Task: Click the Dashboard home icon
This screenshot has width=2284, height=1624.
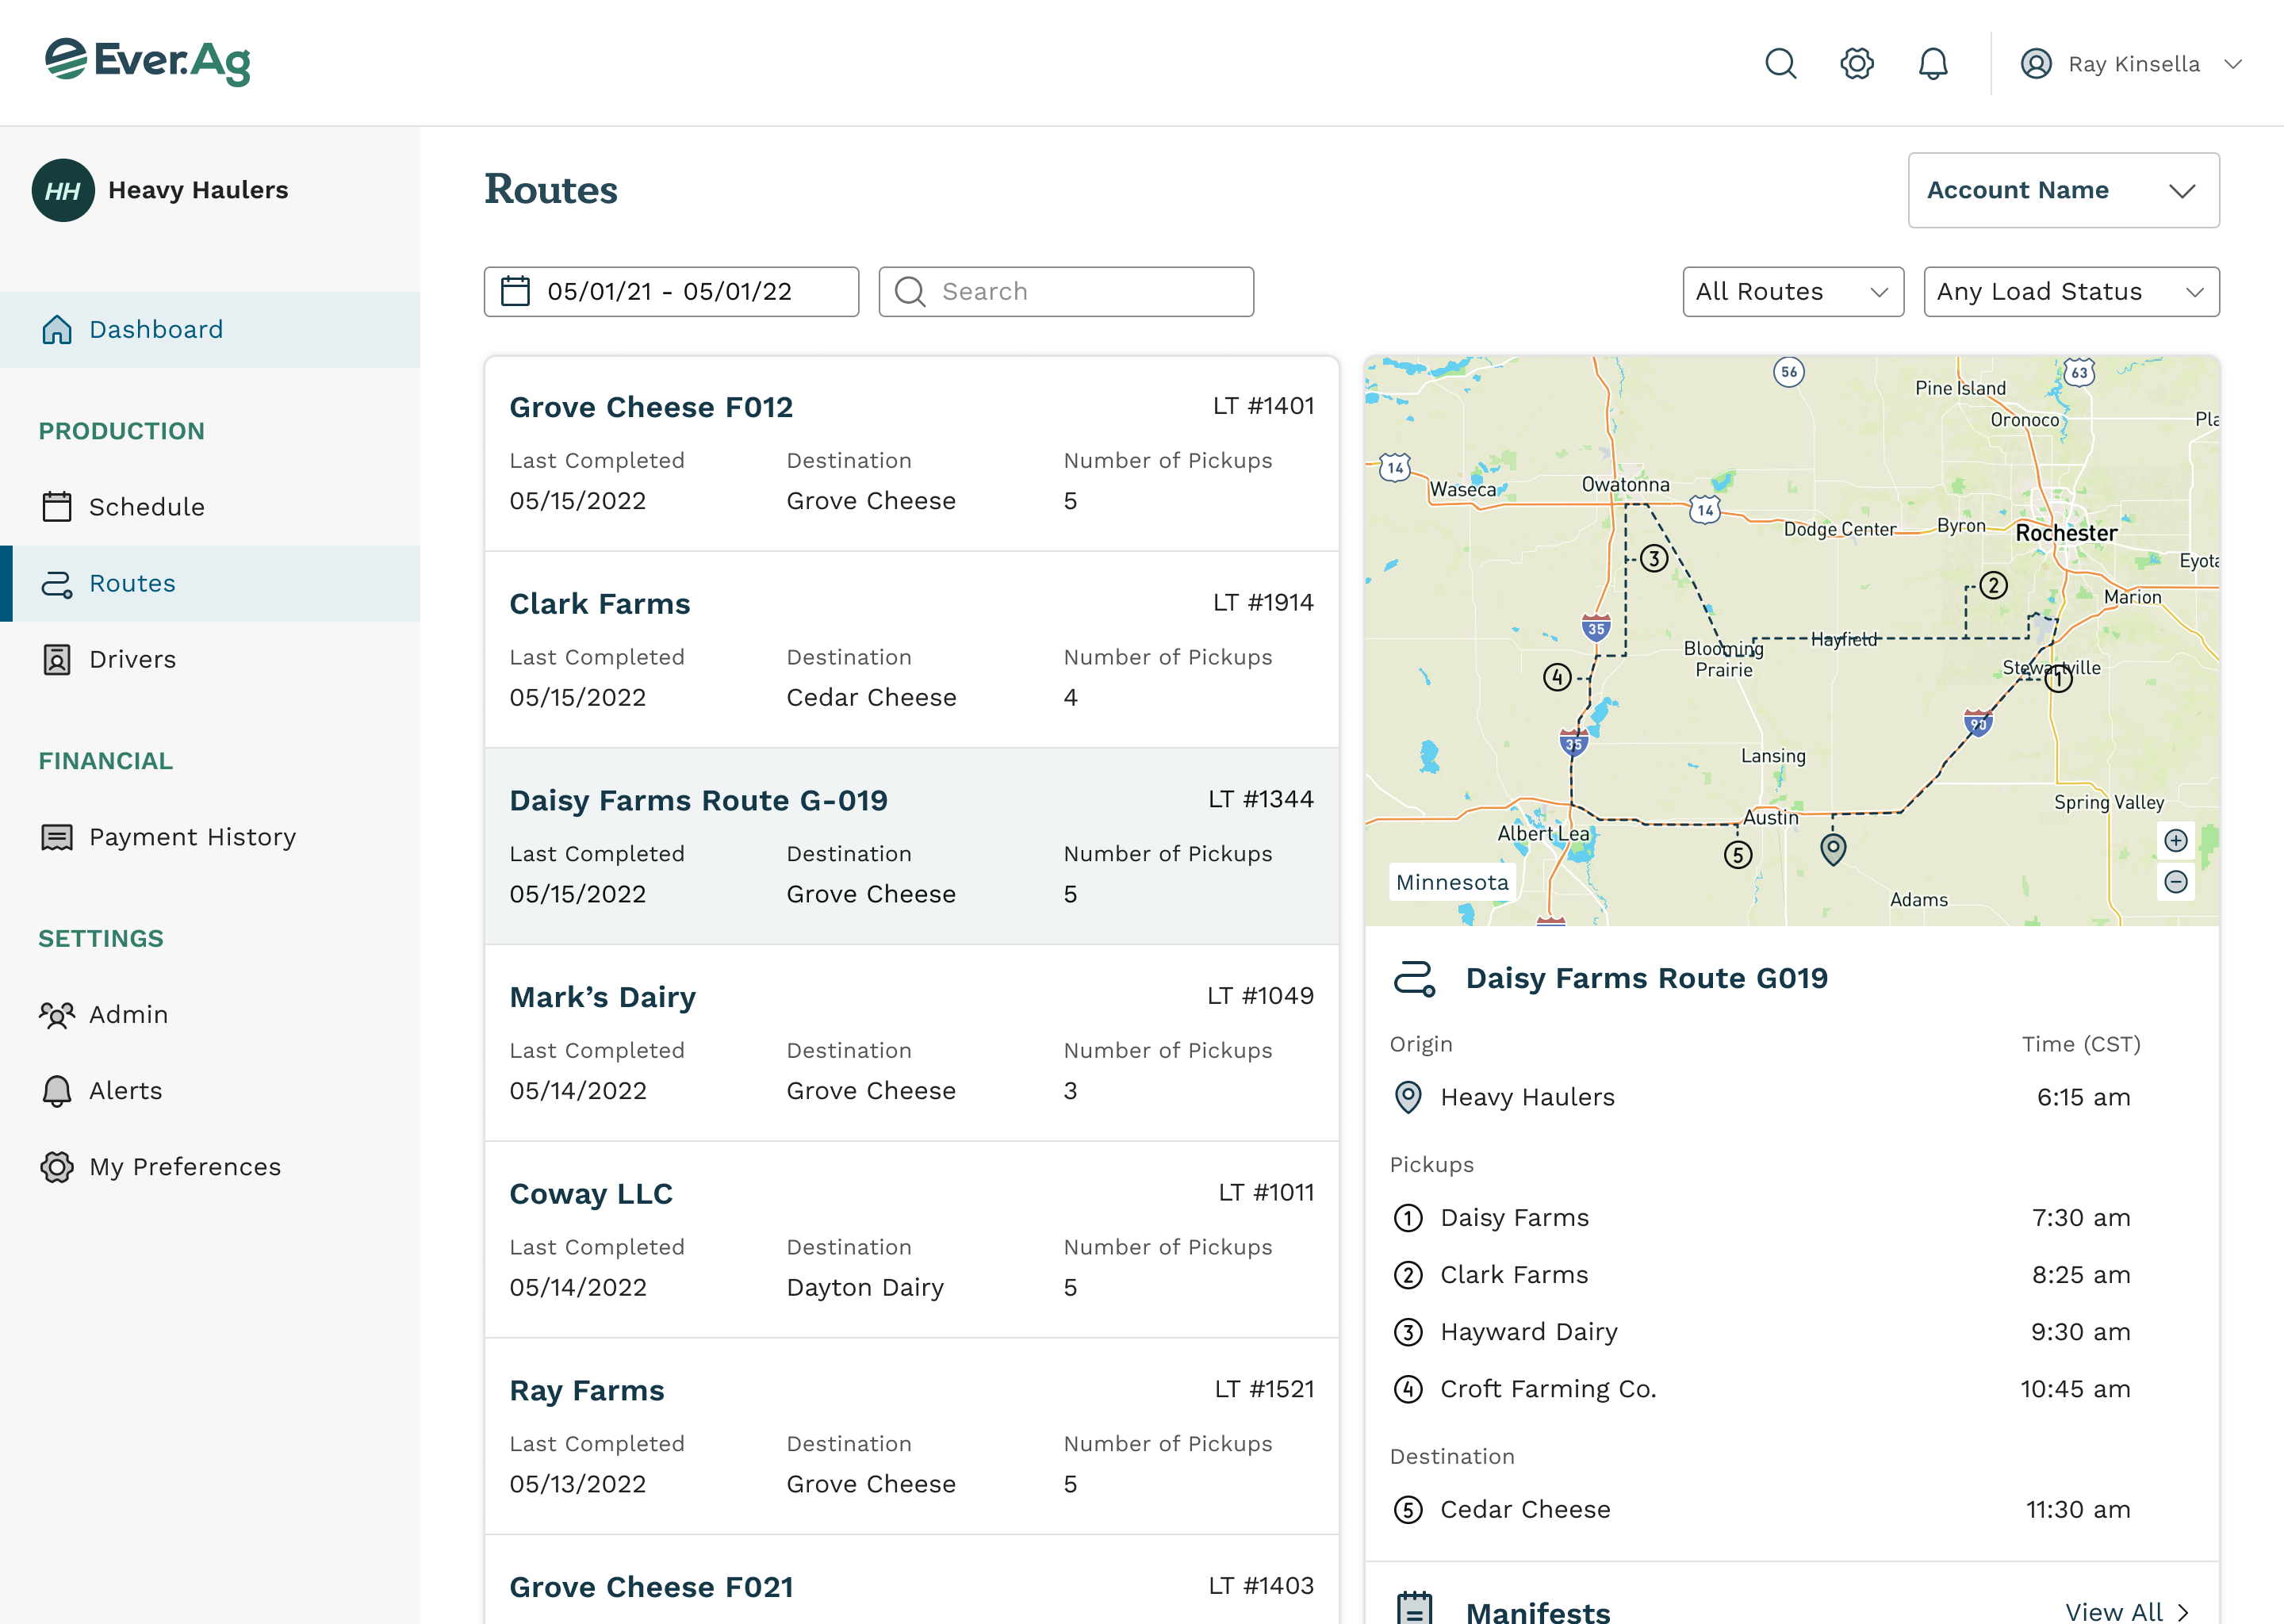Action: point(57,329)
